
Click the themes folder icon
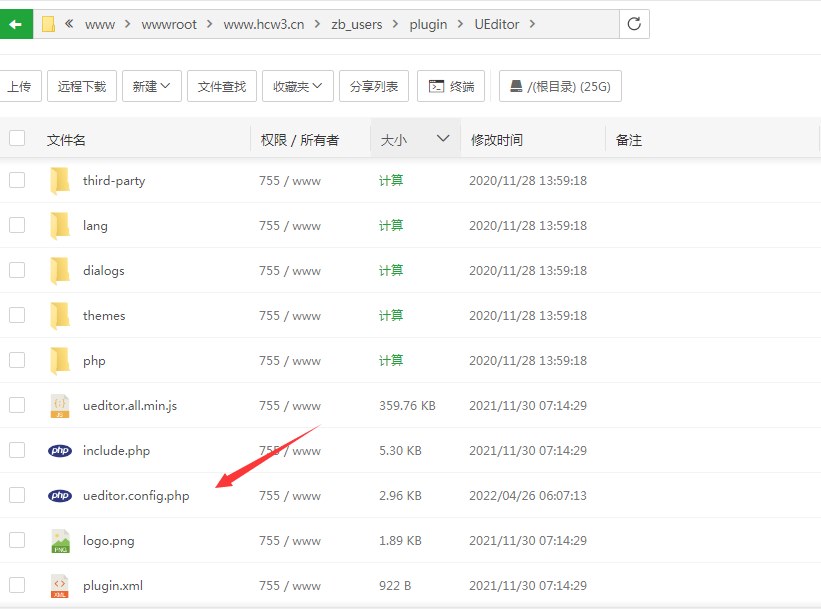click(60, 316)
